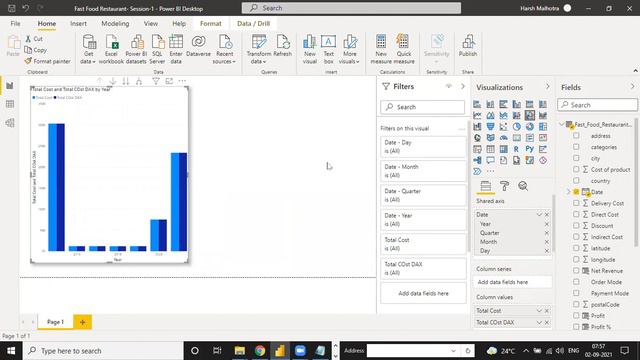Open the Format paint-roller tab
The image size is (640, 360).
click(504, 186)
